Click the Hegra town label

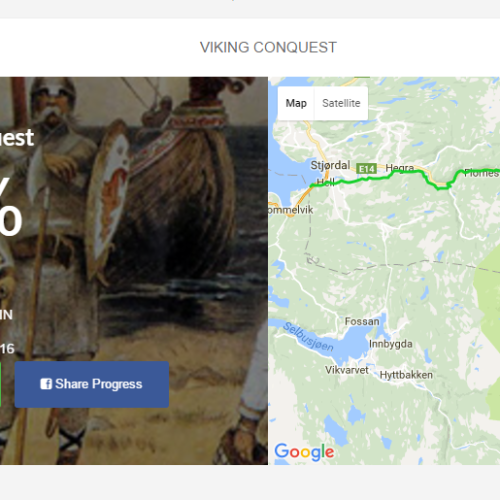400,167
